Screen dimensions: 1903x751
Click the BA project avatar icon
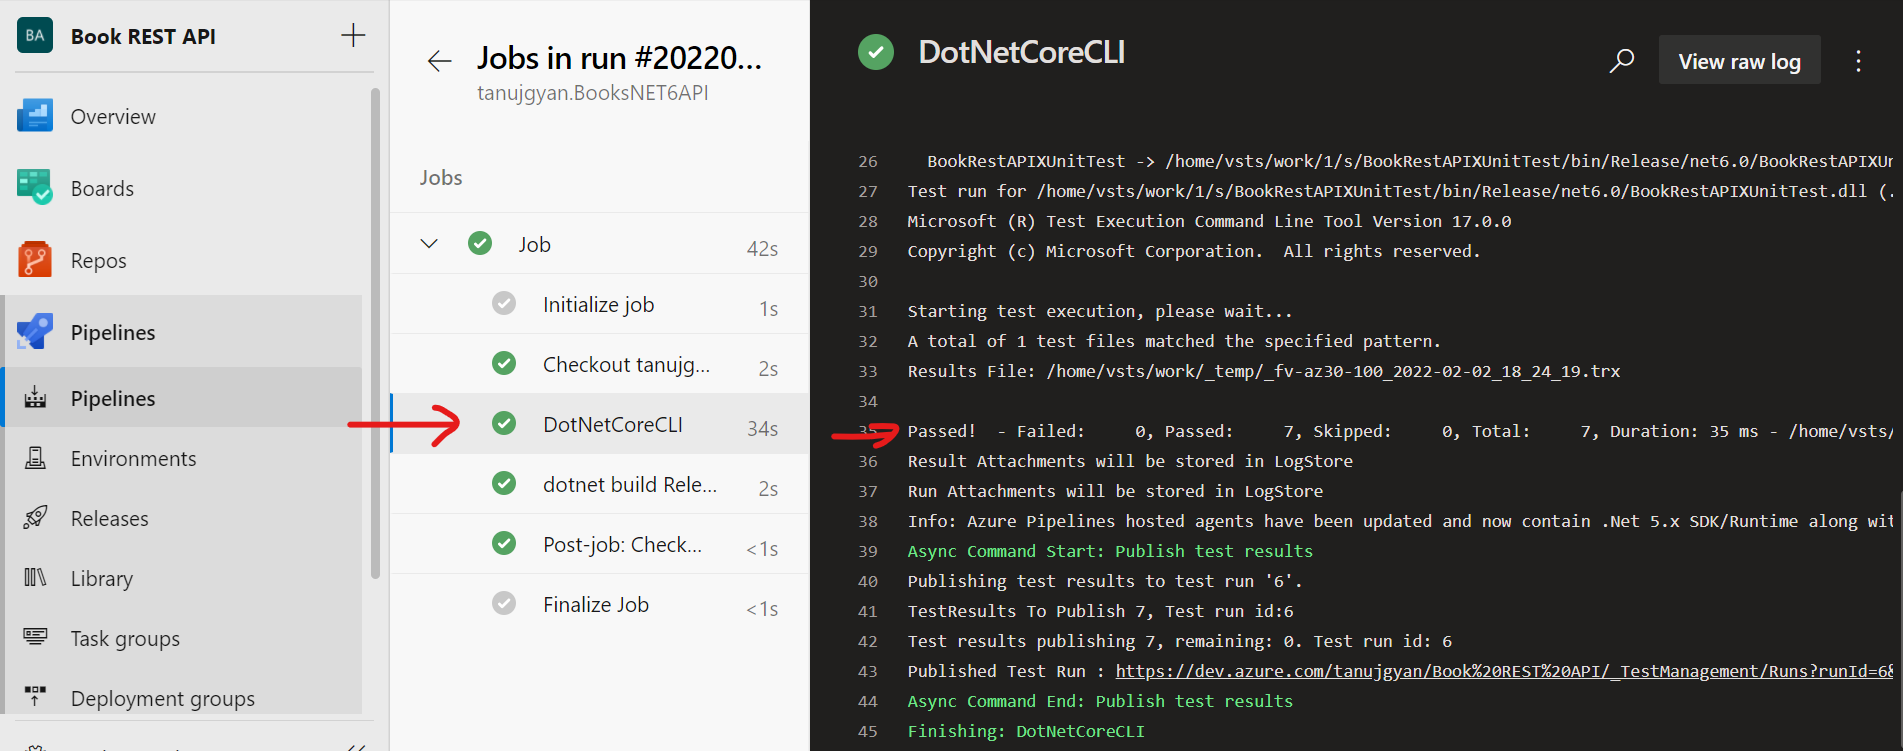[35, 36]
